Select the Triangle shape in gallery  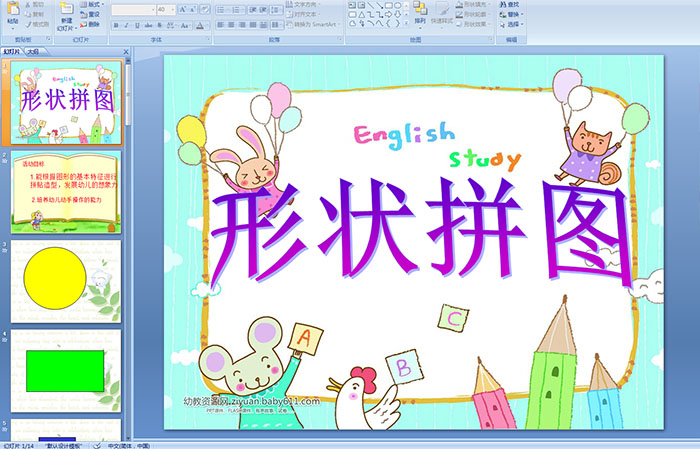pos(362,15)
